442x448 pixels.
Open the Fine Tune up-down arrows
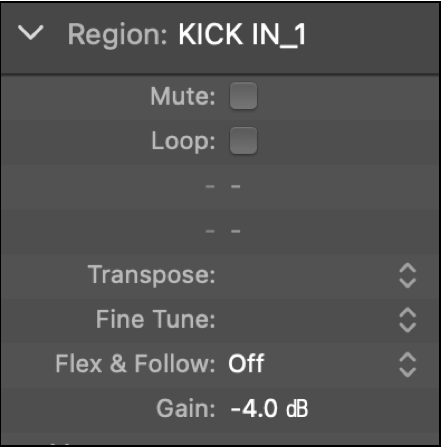click(x=408, y=320)
